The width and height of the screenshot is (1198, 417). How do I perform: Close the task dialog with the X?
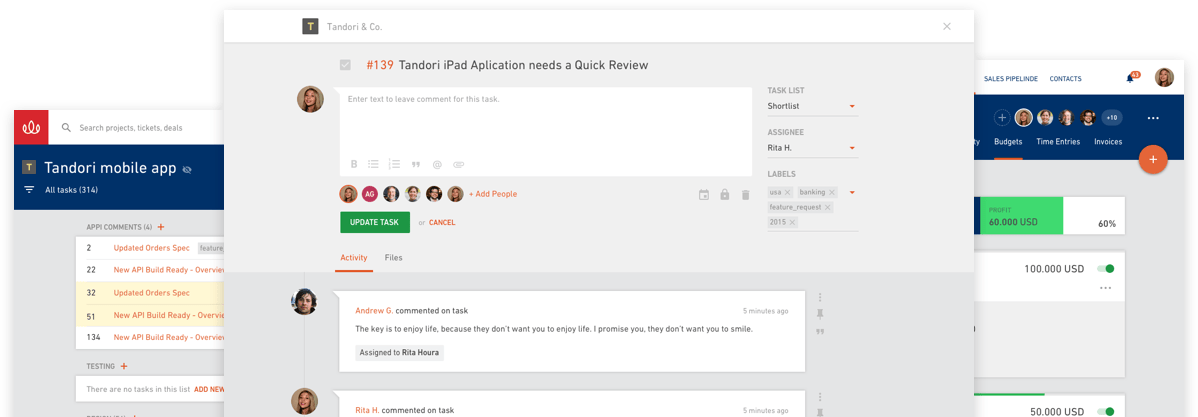click(947, 26)
